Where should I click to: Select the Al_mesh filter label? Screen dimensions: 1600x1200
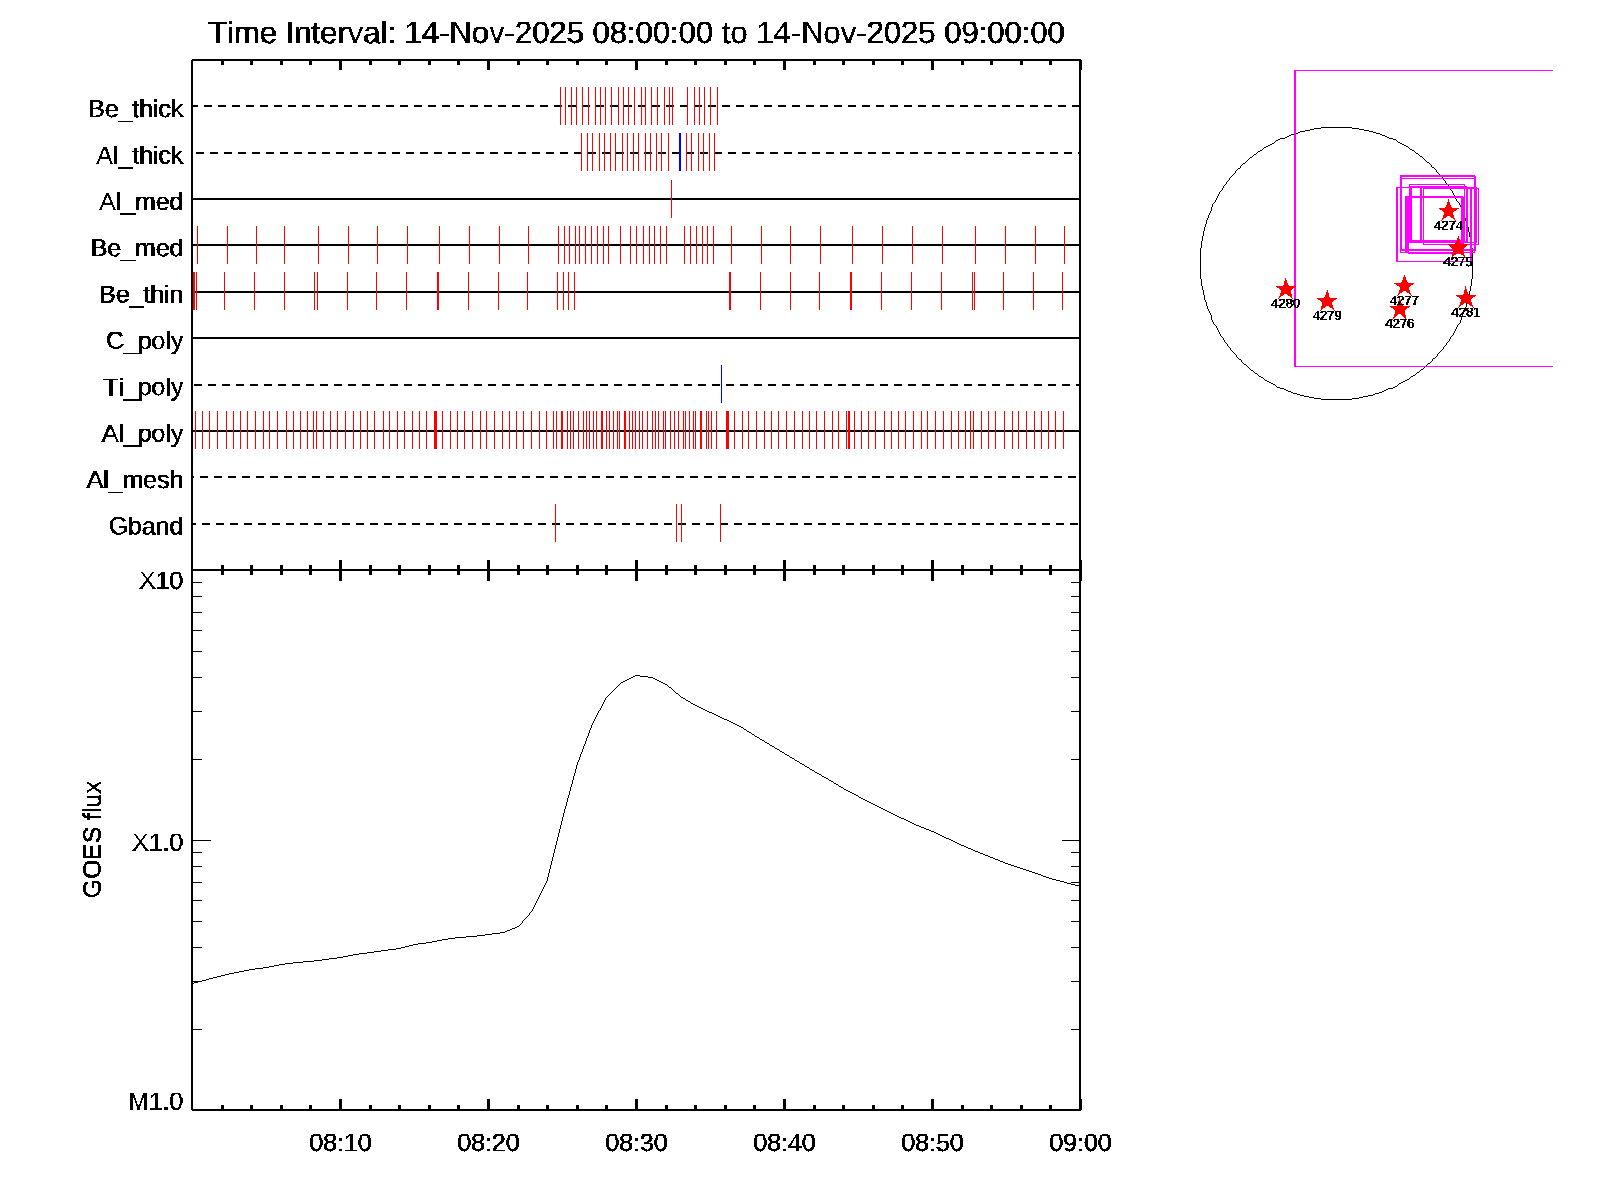coord(135,480)
